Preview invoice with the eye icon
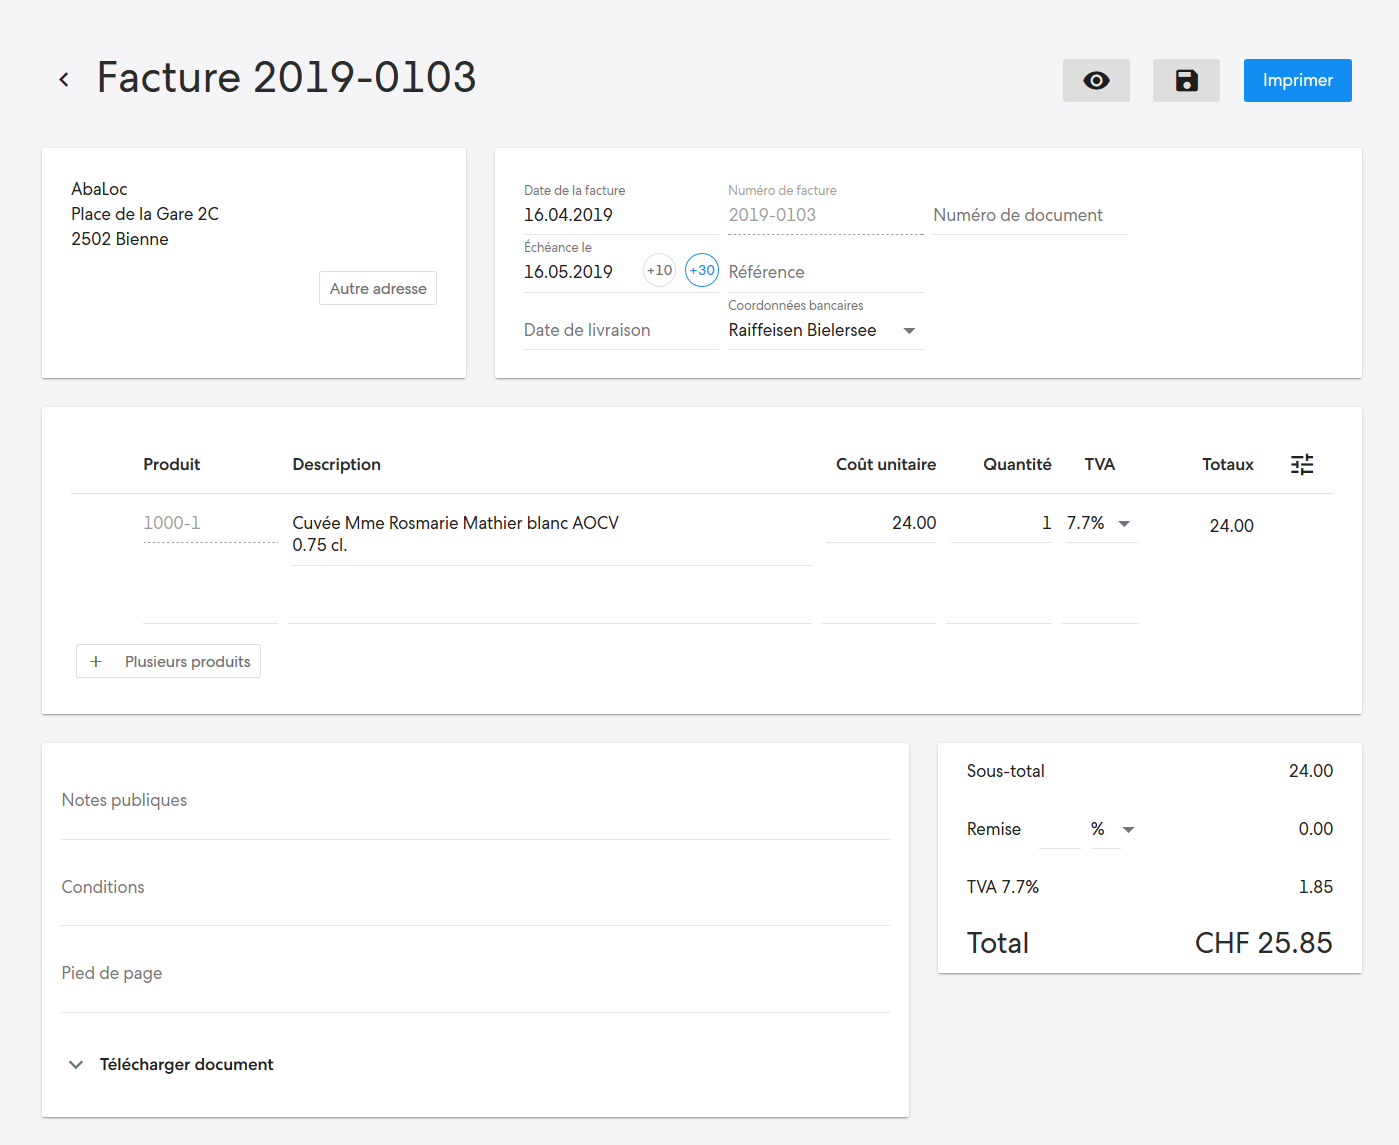This screenshot has width=1399, height=1145. 1096,80
